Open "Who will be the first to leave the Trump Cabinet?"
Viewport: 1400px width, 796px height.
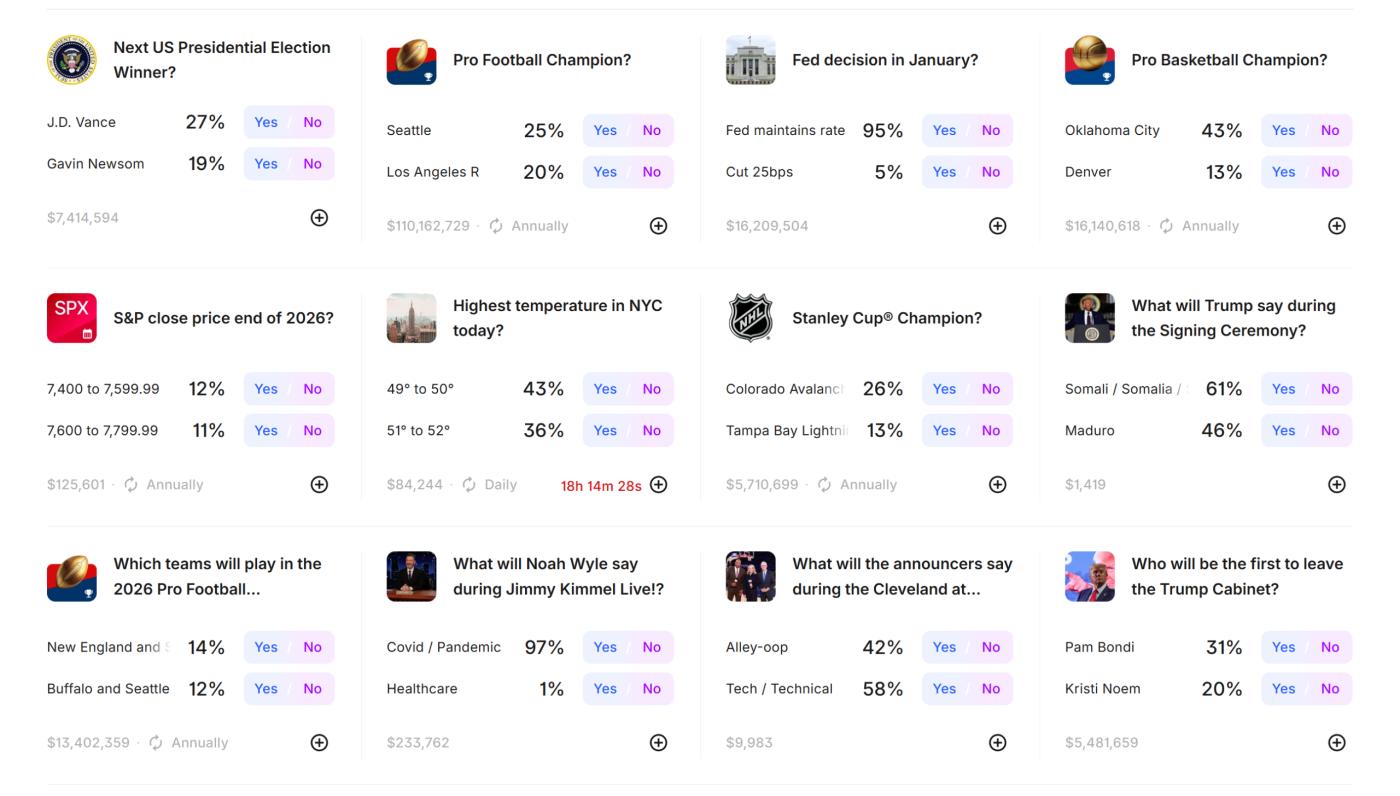[1236, 576]
